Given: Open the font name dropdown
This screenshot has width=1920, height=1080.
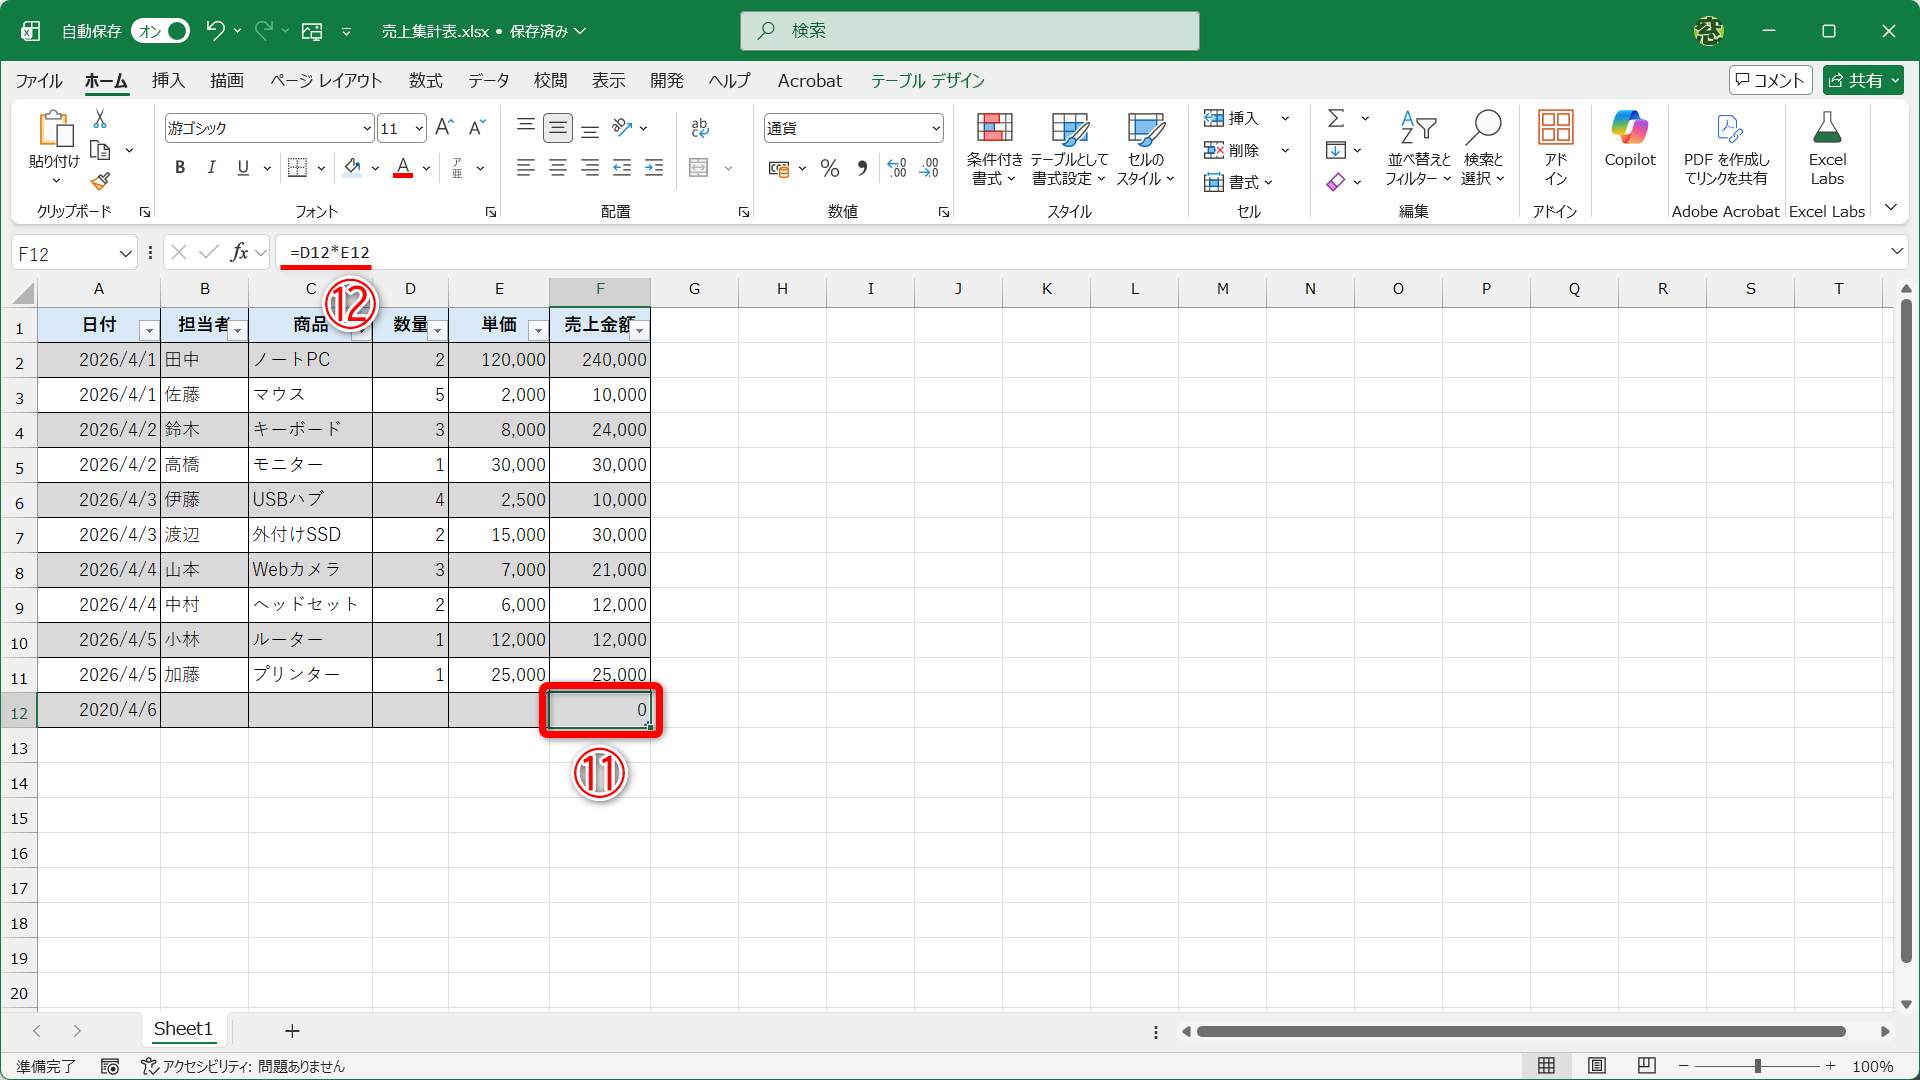Looking at the screenshot, I should (x=367, y=128).
